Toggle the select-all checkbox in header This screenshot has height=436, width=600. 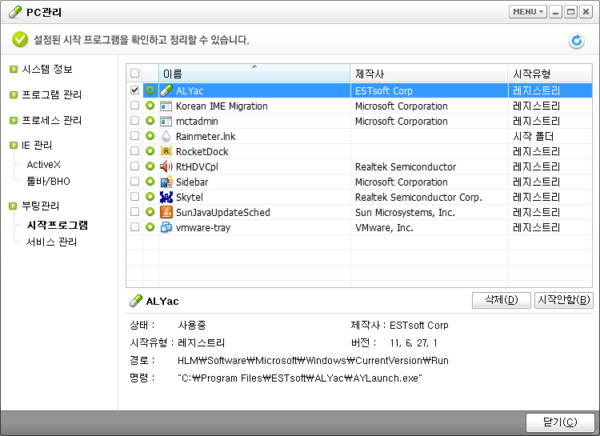tap(135, 74)
